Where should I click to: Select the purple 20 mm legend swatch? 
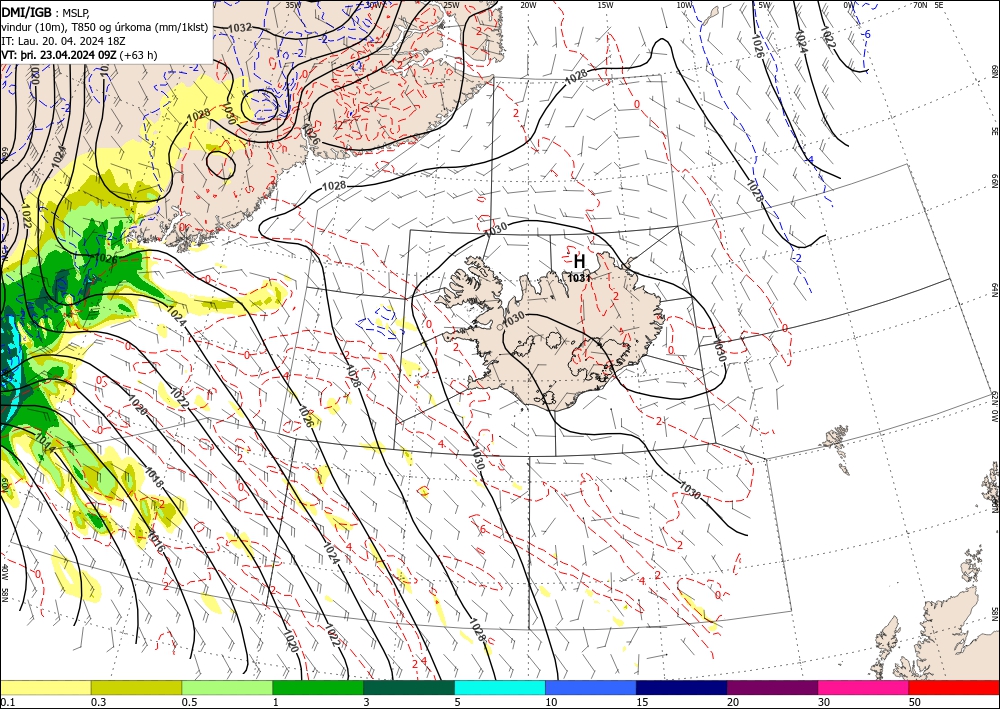[772, 687]
